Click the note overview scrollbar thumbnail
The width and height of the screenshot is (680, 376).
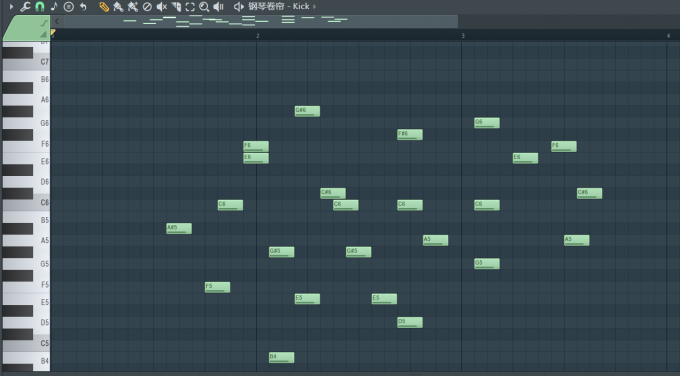(x=260, y=21)
